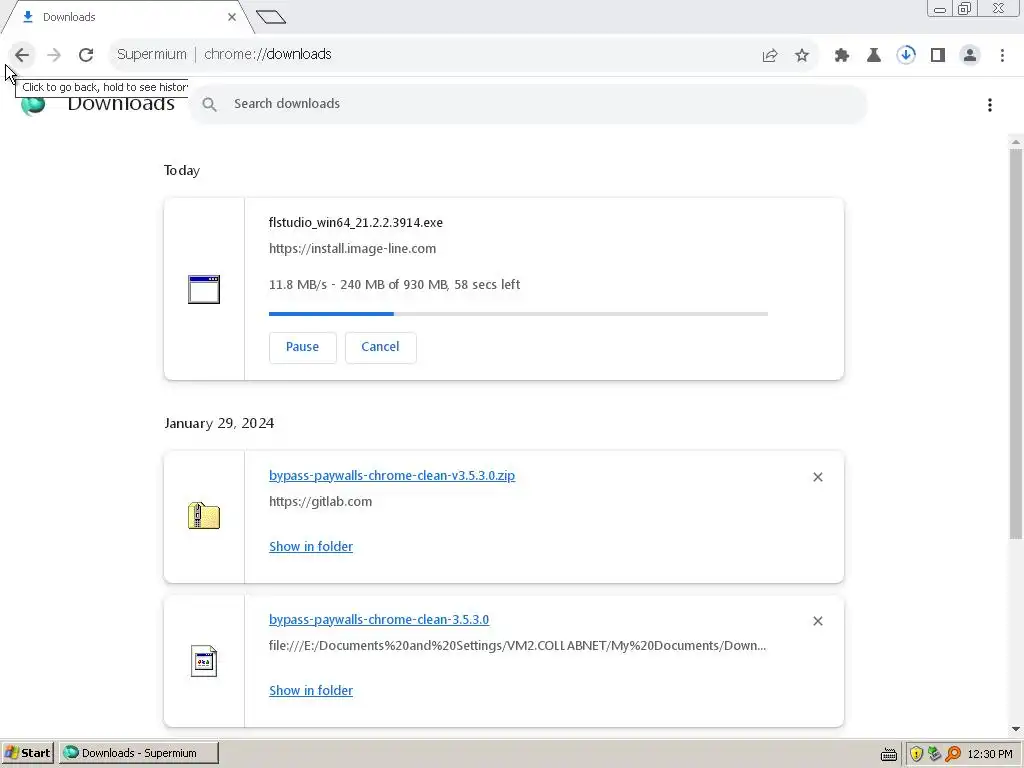Click the zip folder file icon
The image size is (1024, 768).
204,516
